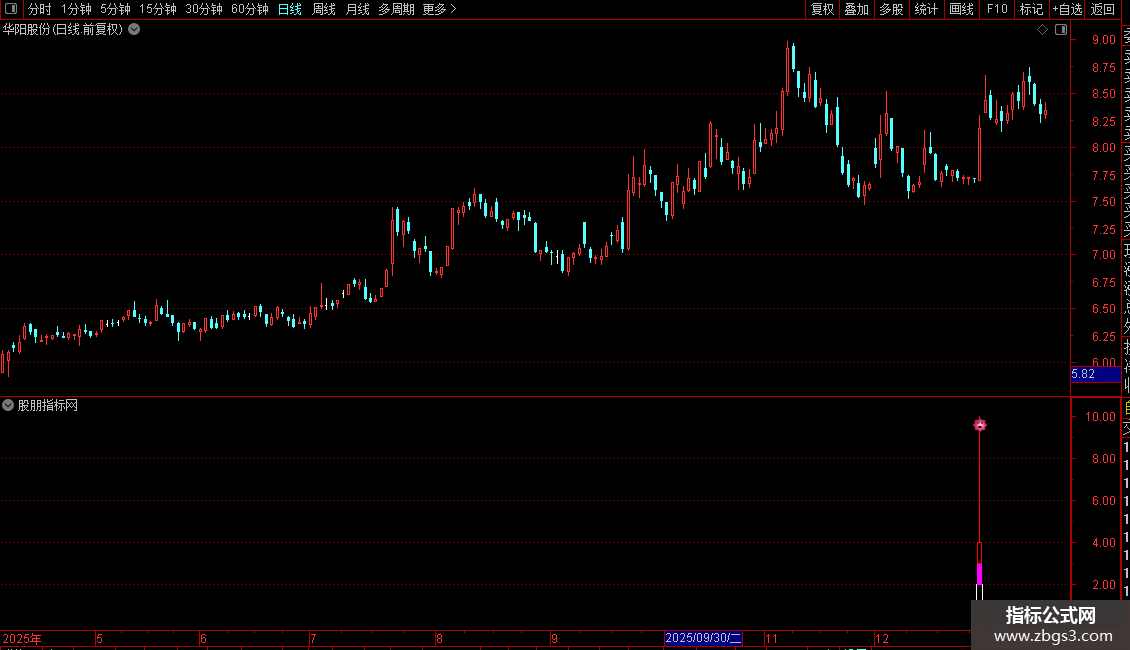The width and height of the screenshot is (1130, 650).
Task: Click the magenta indicator bar segment
Action: point(979,574)
